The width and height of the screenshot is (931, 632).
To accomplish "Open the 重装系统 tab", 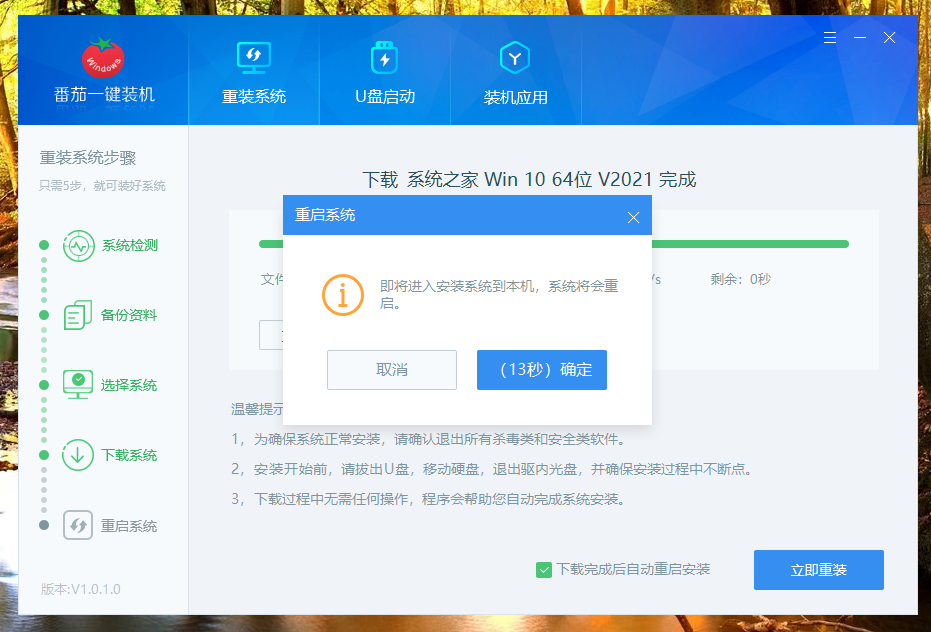I will (254, 70).
